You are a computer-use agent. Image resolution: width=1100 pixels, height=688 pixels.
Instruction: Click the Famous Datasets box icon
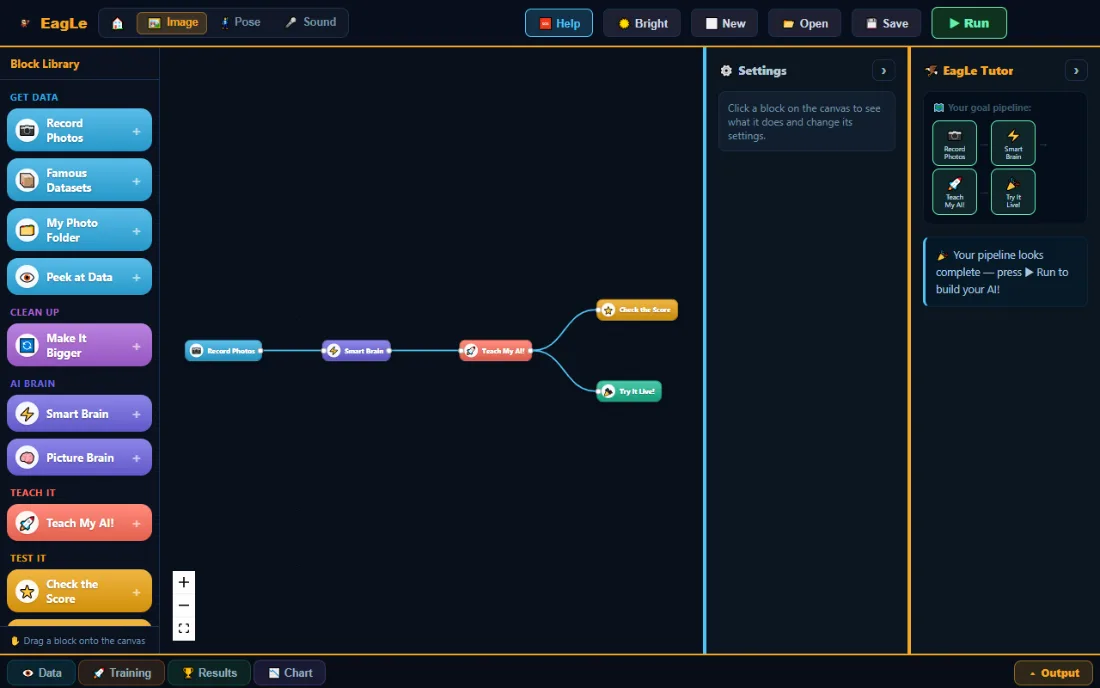click(27, 180)
